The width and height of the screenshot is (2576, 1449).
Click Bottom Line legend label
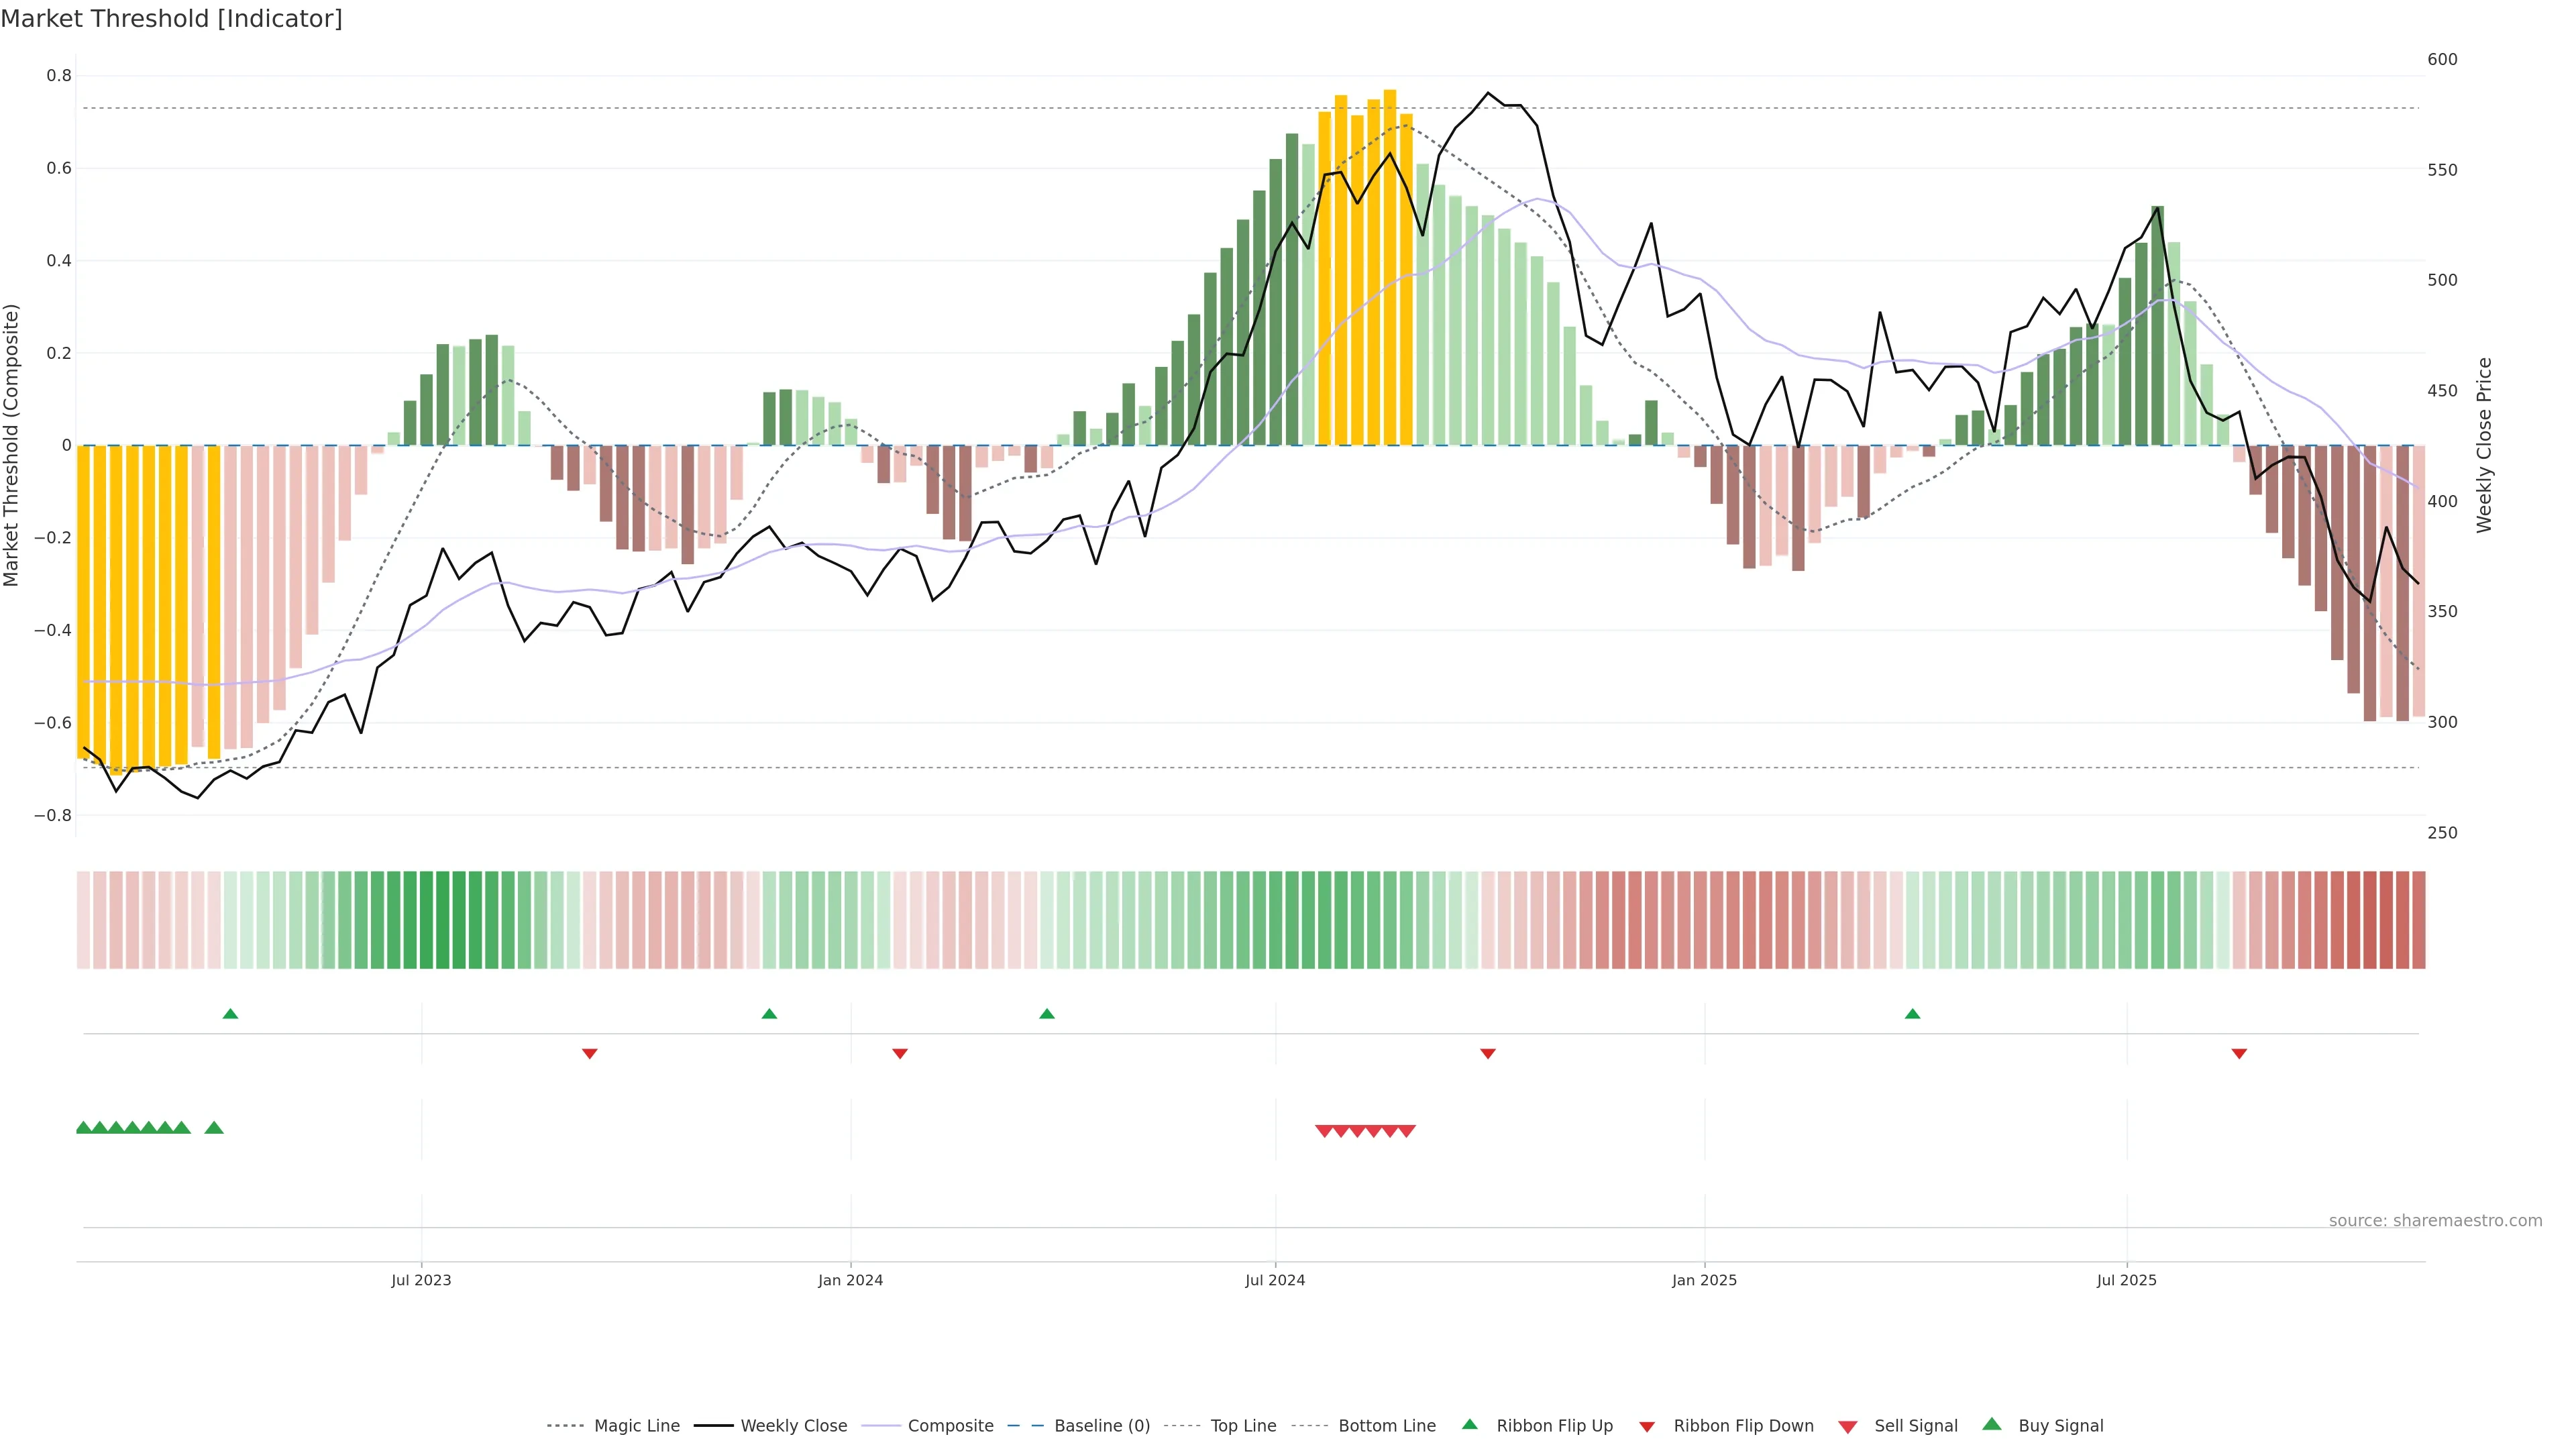(x=1386, y=1426)
